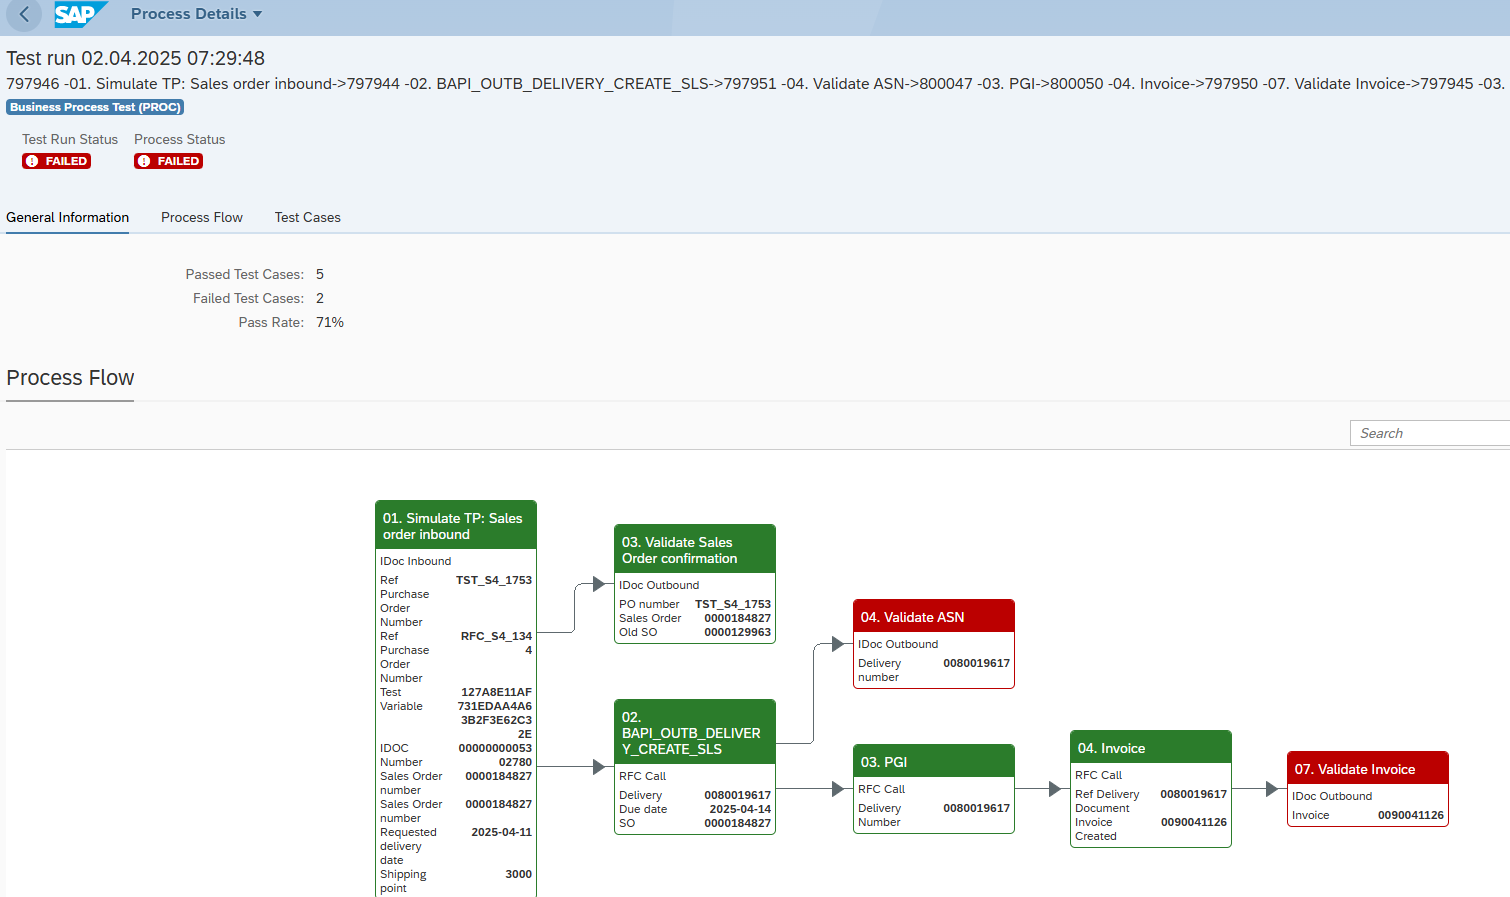Click the Process Status FAILED badge

[x=169, y=161]
